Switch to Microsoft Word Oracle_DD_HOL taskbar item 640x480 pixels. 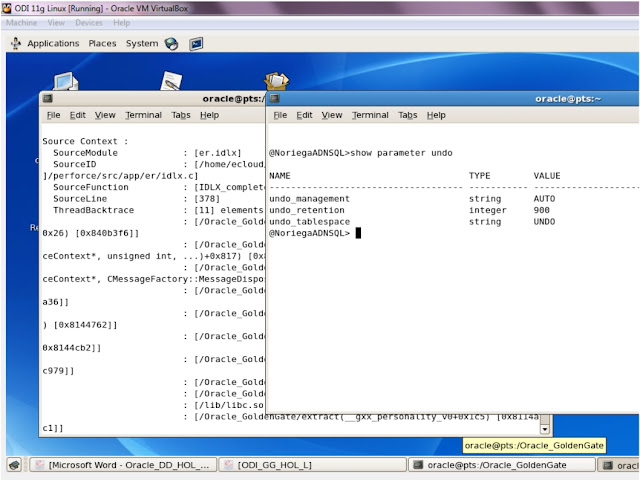pos(121,465)
